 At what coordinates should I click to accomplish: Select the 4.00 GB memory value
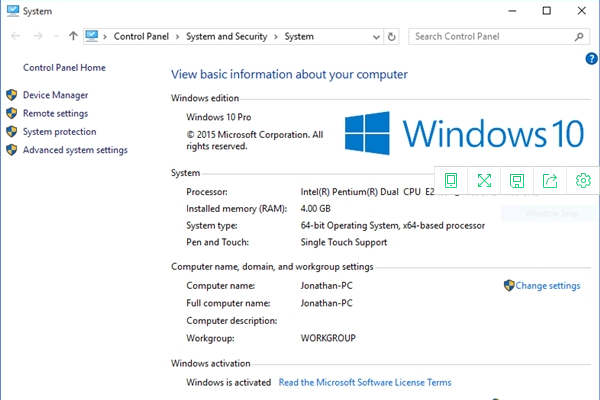click(315, 209)
